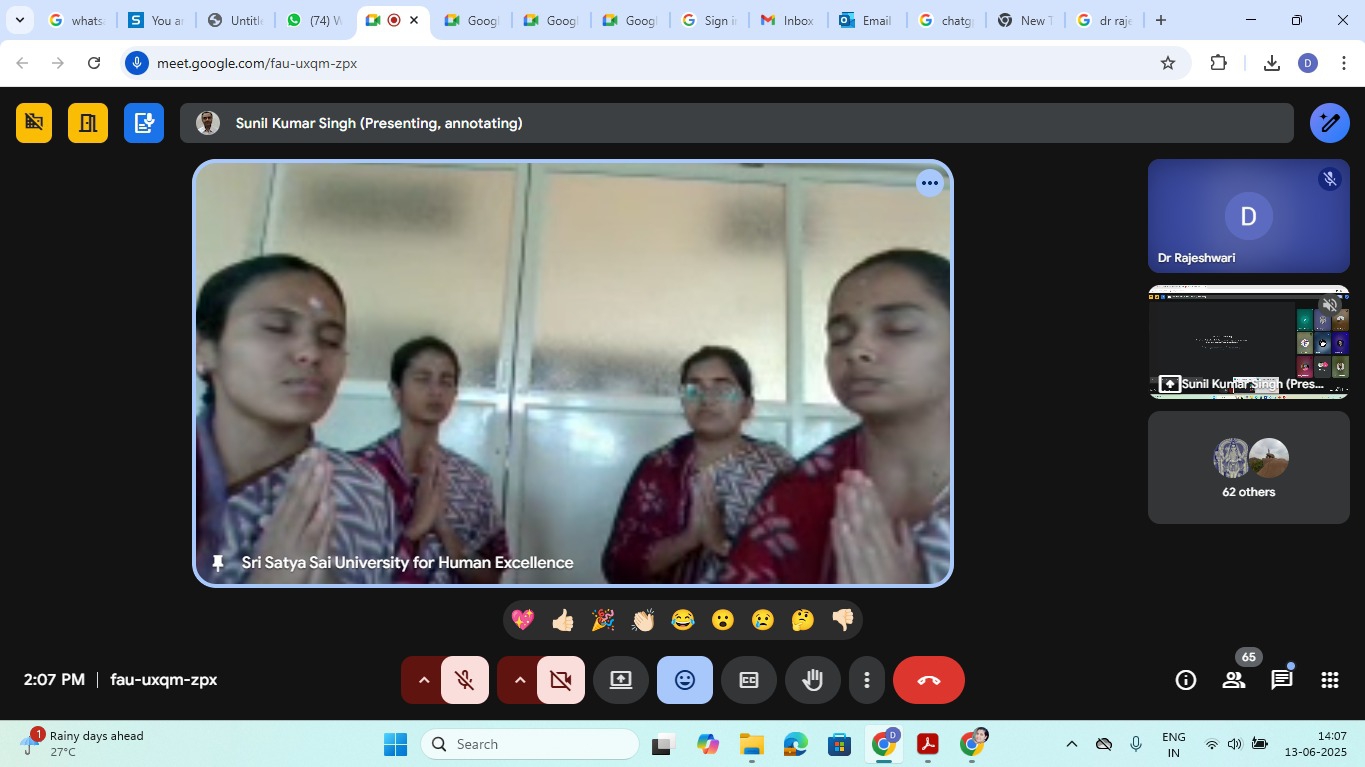Viewport: 1365px width, 767px height.
Task: Switch to the Email browser tab
Action: pos(866,20)
